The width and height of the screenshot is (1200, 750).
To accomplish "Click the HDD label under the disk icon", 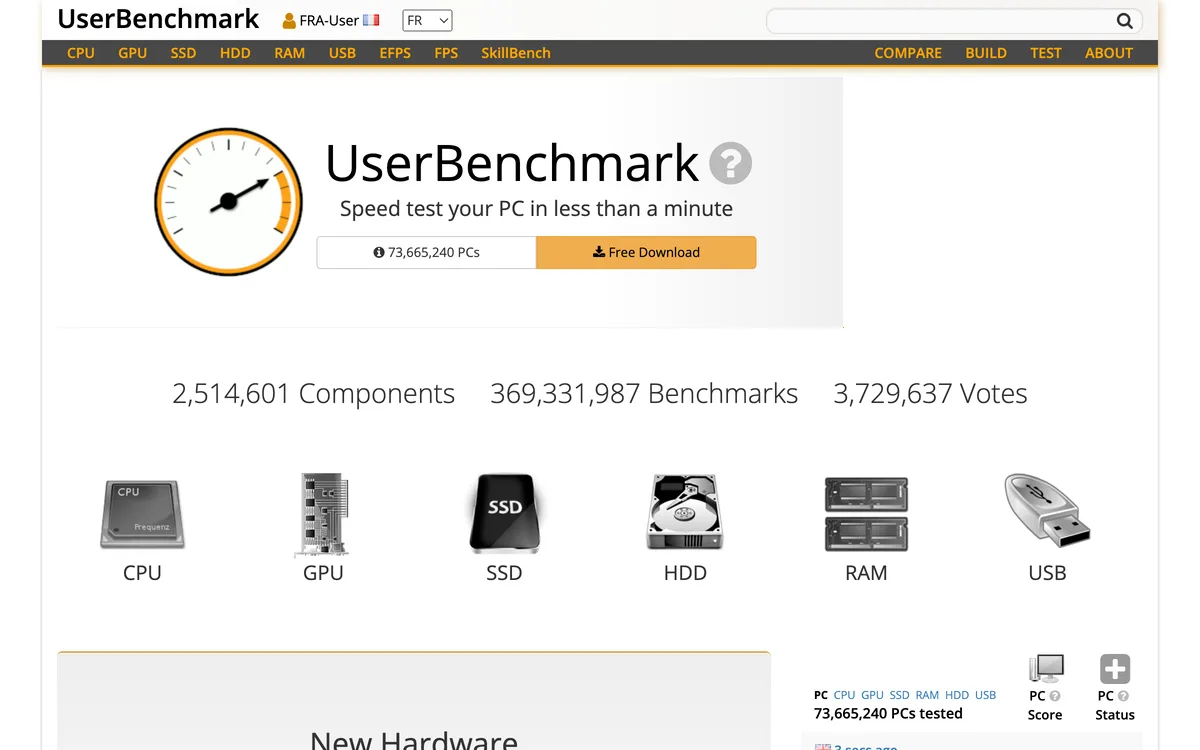I will coord(685,573).
